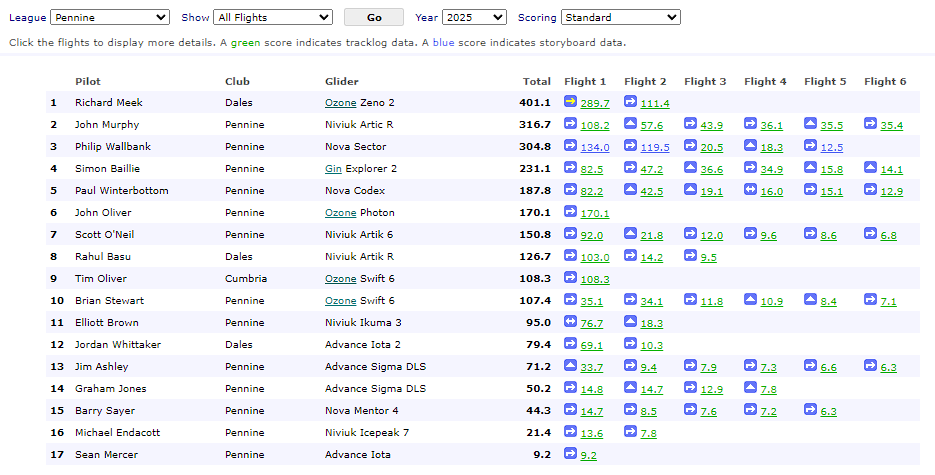935x475 pixels.
Task: Select Elliott Brown's total score 95.0
Action: point(538,322)
